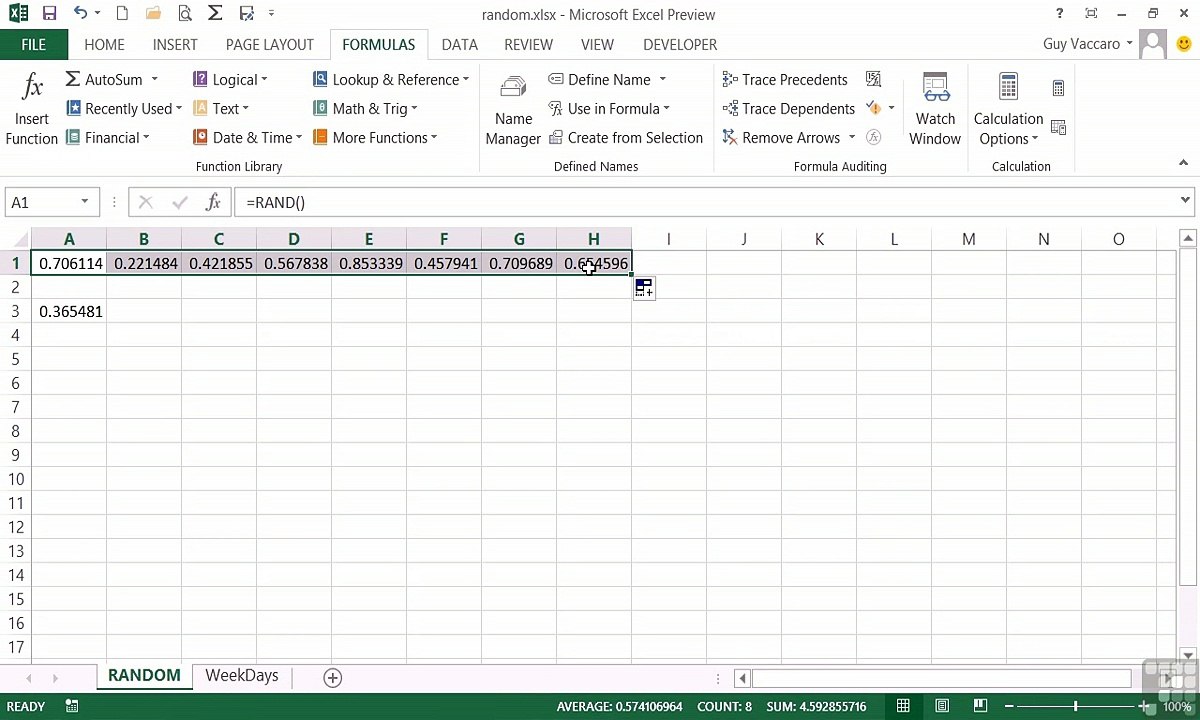Expand the AutoSum dropdown arrow
Screen dimensions: 1200x720
(x=154, y=79)
